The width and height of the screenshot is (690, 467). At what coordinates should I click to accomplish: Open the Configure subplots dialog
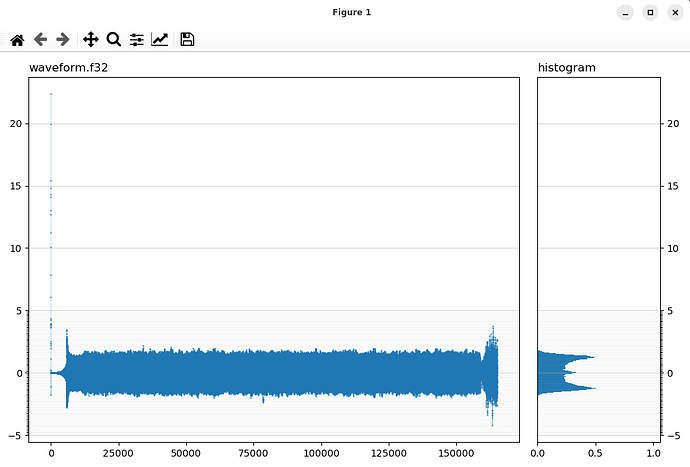[x=137, y=40]
